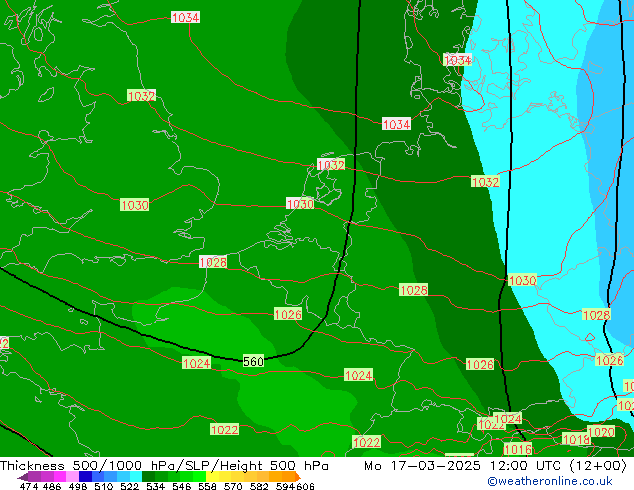Open the weatheronline.co.uk copyright link

(x=549, y=481)
